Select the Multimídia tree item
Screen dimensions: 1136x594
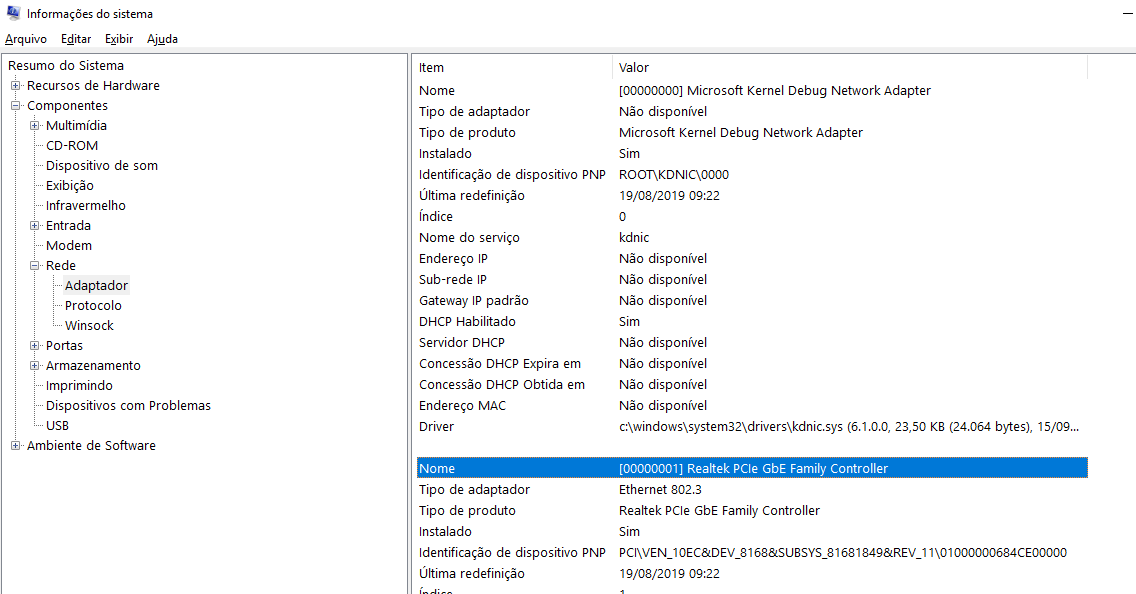coord(76,125)
